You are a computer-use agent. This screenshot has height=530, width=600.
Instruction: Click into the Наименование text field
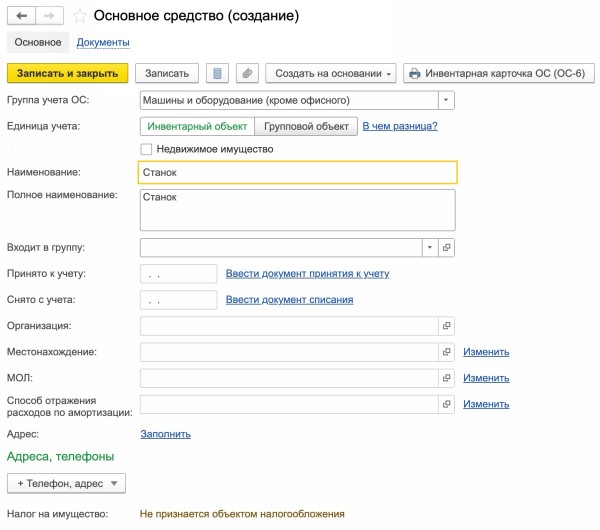pos(298,172)
